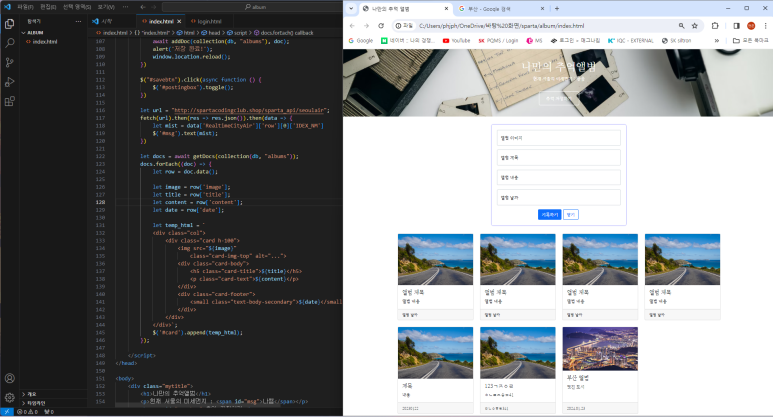773x417 pixels.
Task: Open Chrome tab search dropdown arrow
Action: [x=351, y=8]
